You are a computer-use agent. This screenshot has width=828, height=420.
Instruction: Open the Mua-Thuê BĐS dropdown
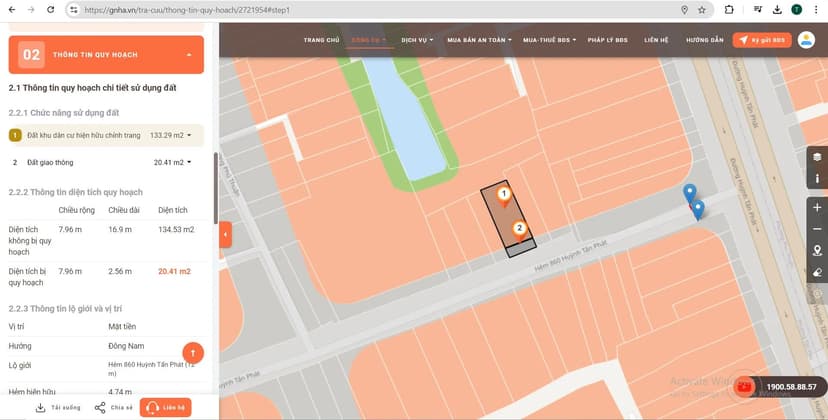tap(549, 40)
